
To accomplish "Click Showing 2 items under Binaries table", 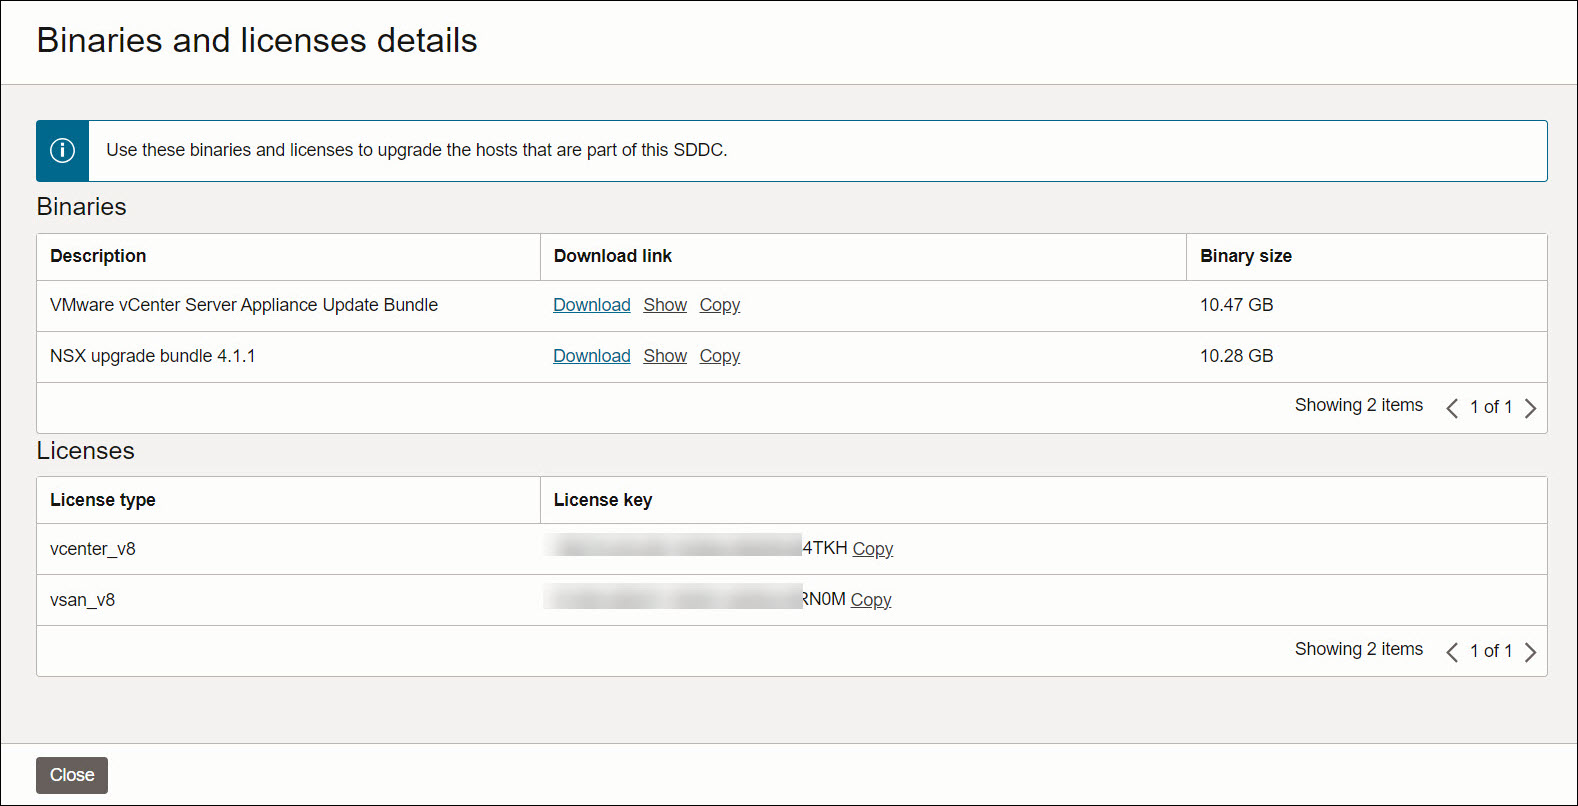I will [1359, 405].
